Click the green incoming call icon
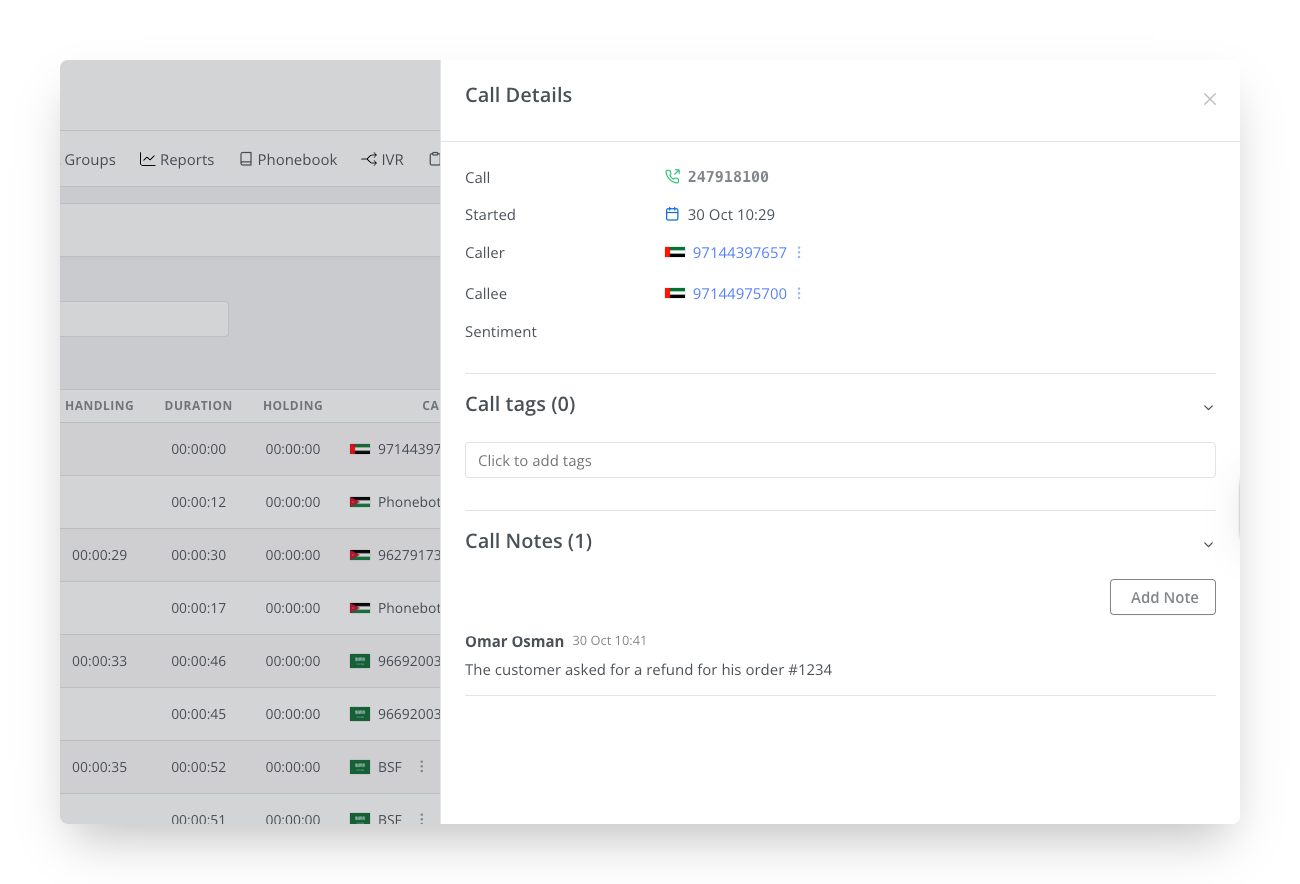This screenshot has width=1300, height=884. [672, 177]
